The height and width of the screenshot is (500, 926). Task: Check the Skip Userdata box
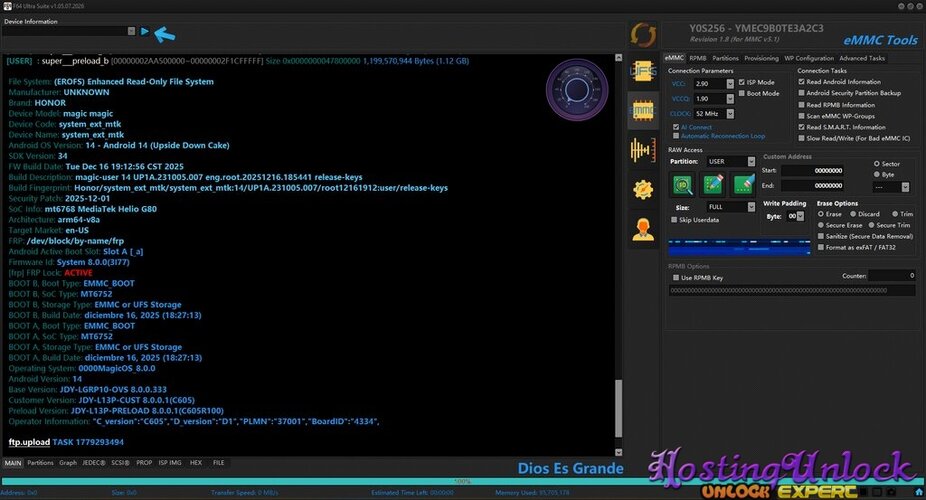pos(674,220)
